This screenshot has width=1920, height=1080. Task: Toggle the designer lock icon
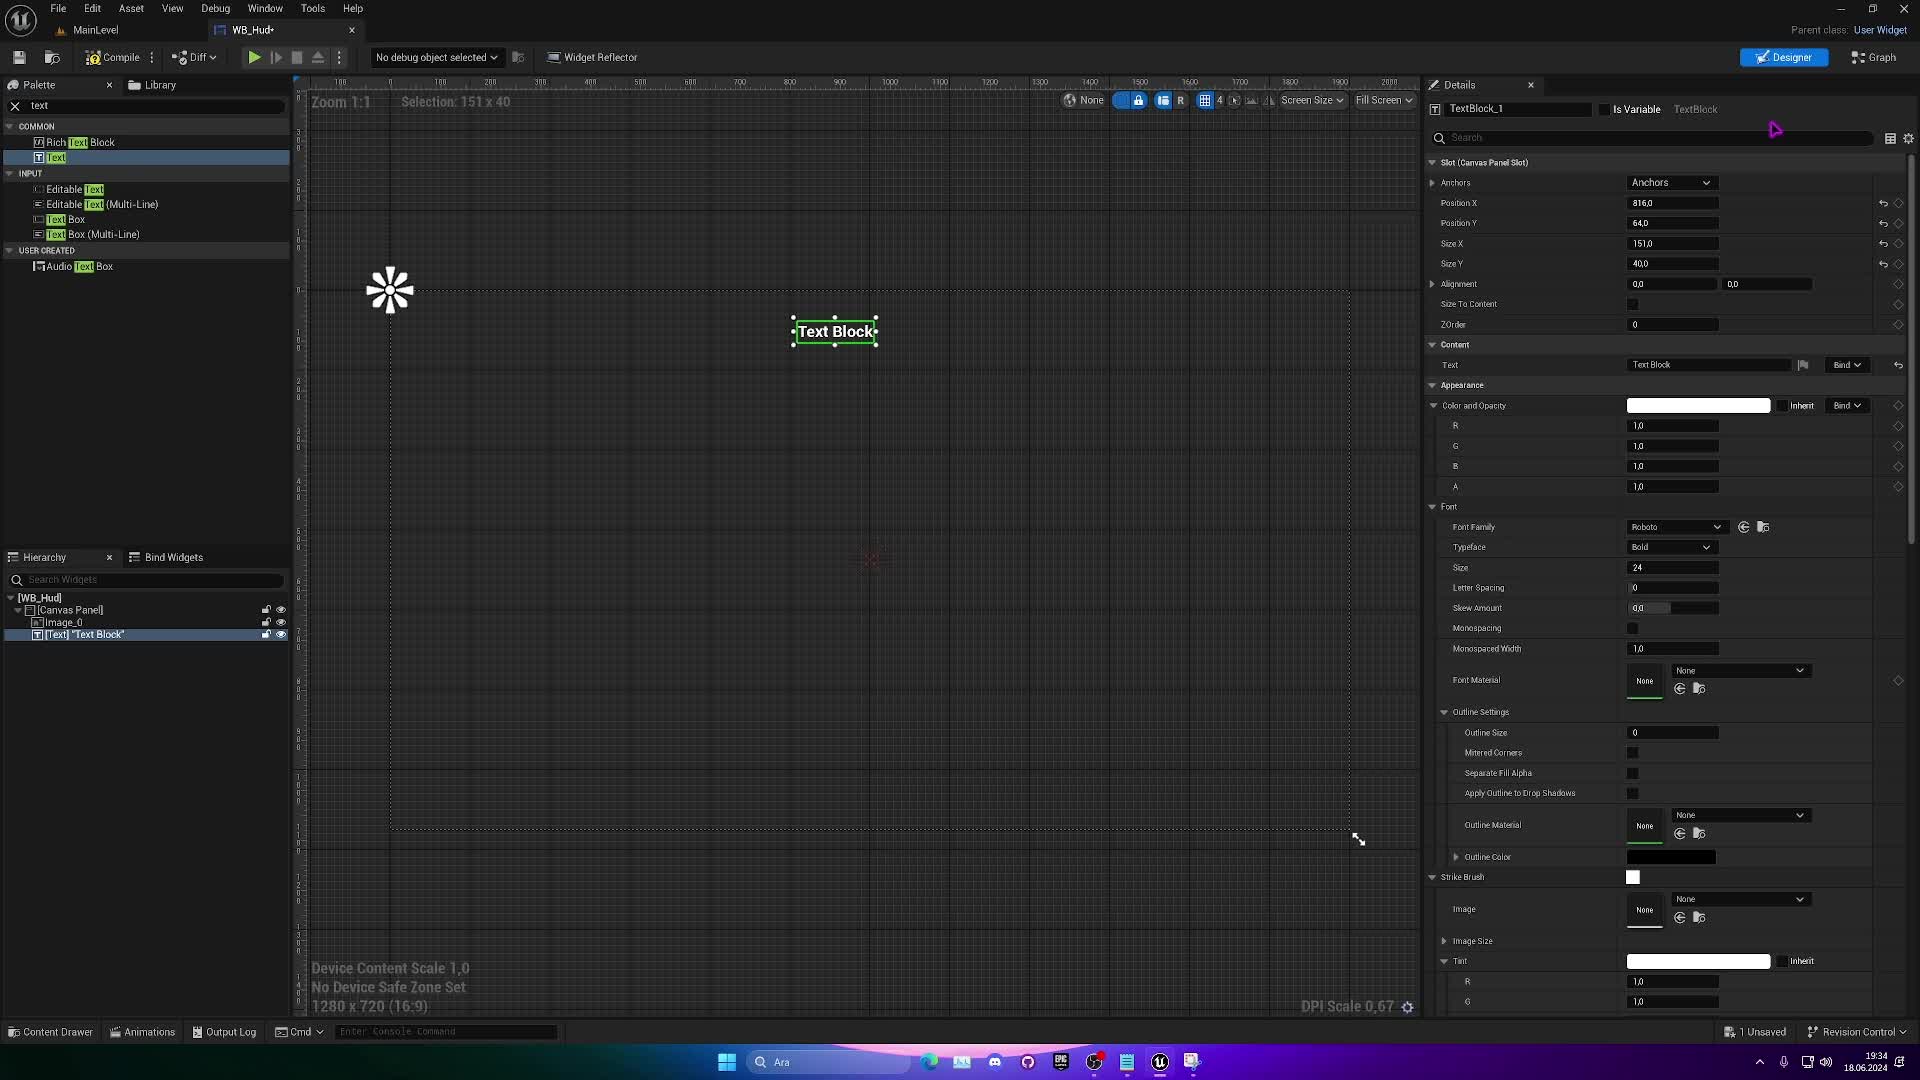point(1138,100)
